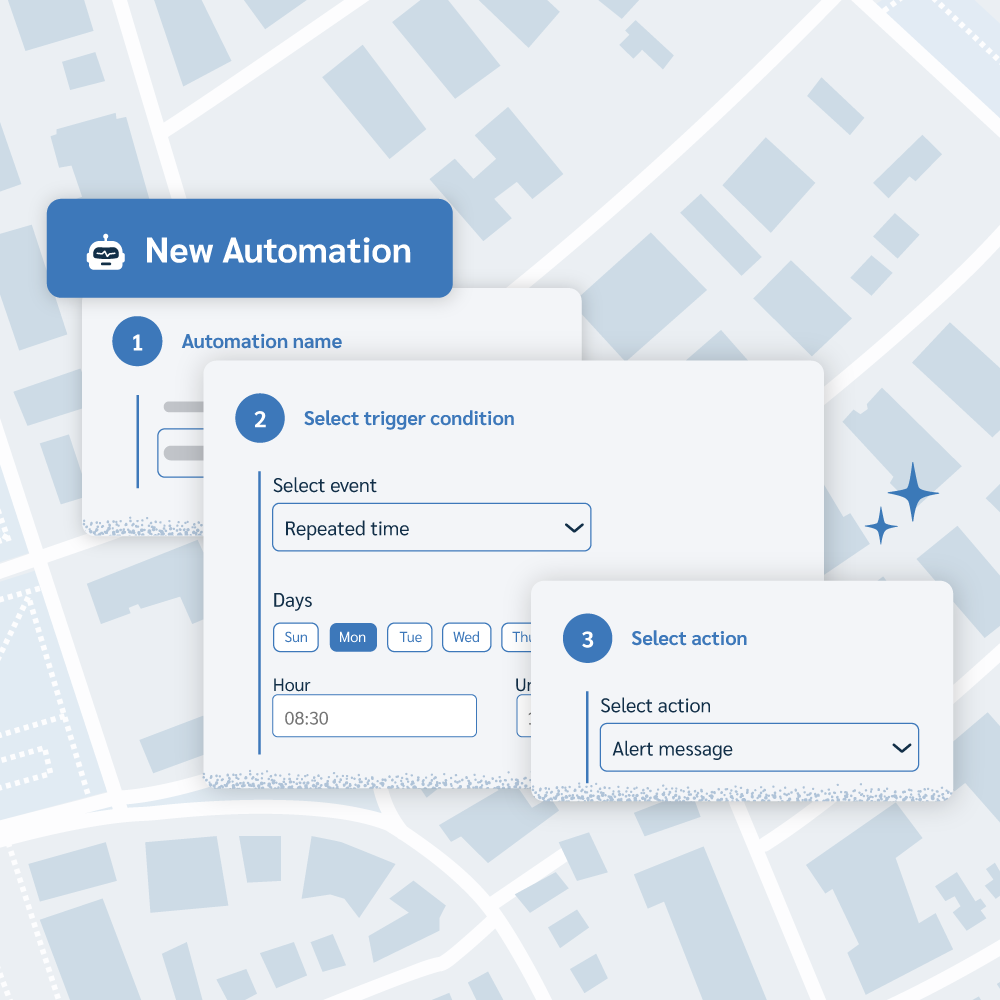Toggle the Sun day selector
Screen dimensions: 1000x1000
(295, 637)
